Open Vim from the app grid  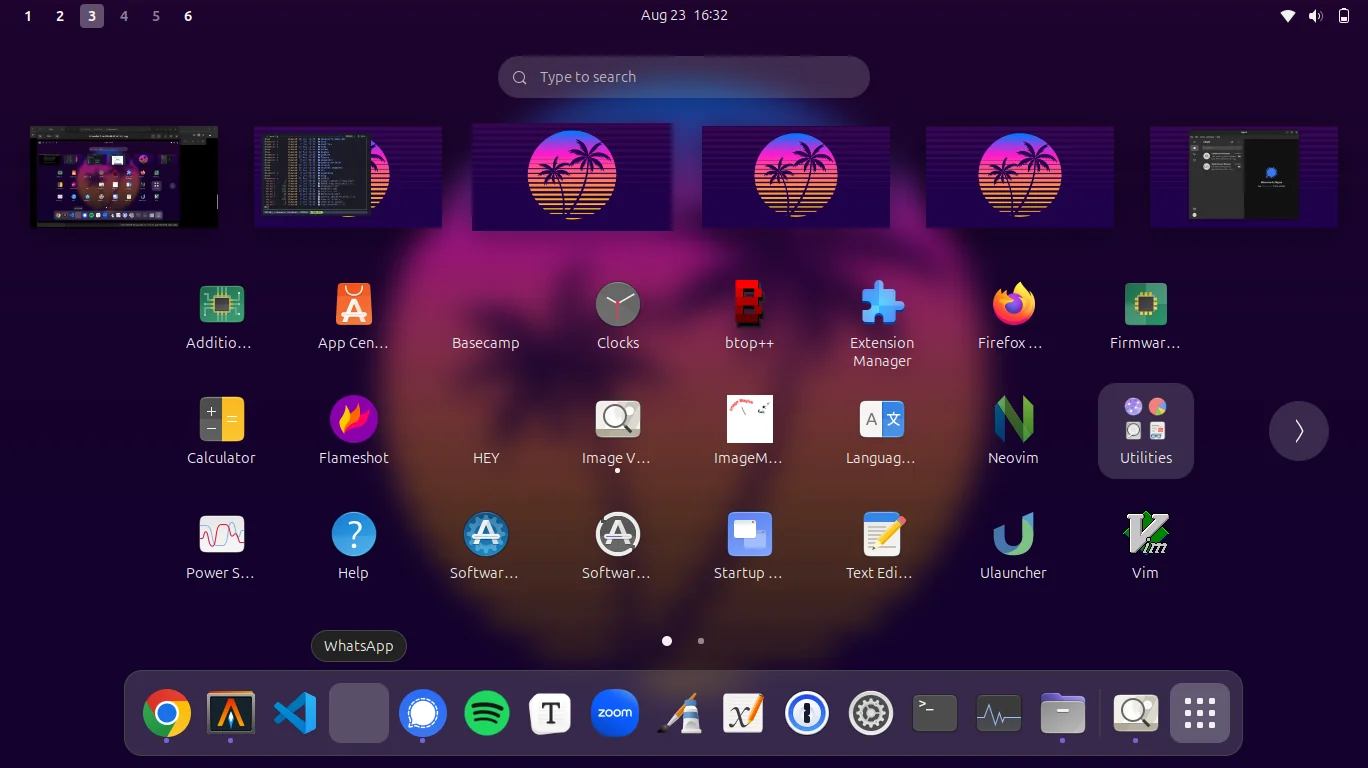pos(1146,534)
